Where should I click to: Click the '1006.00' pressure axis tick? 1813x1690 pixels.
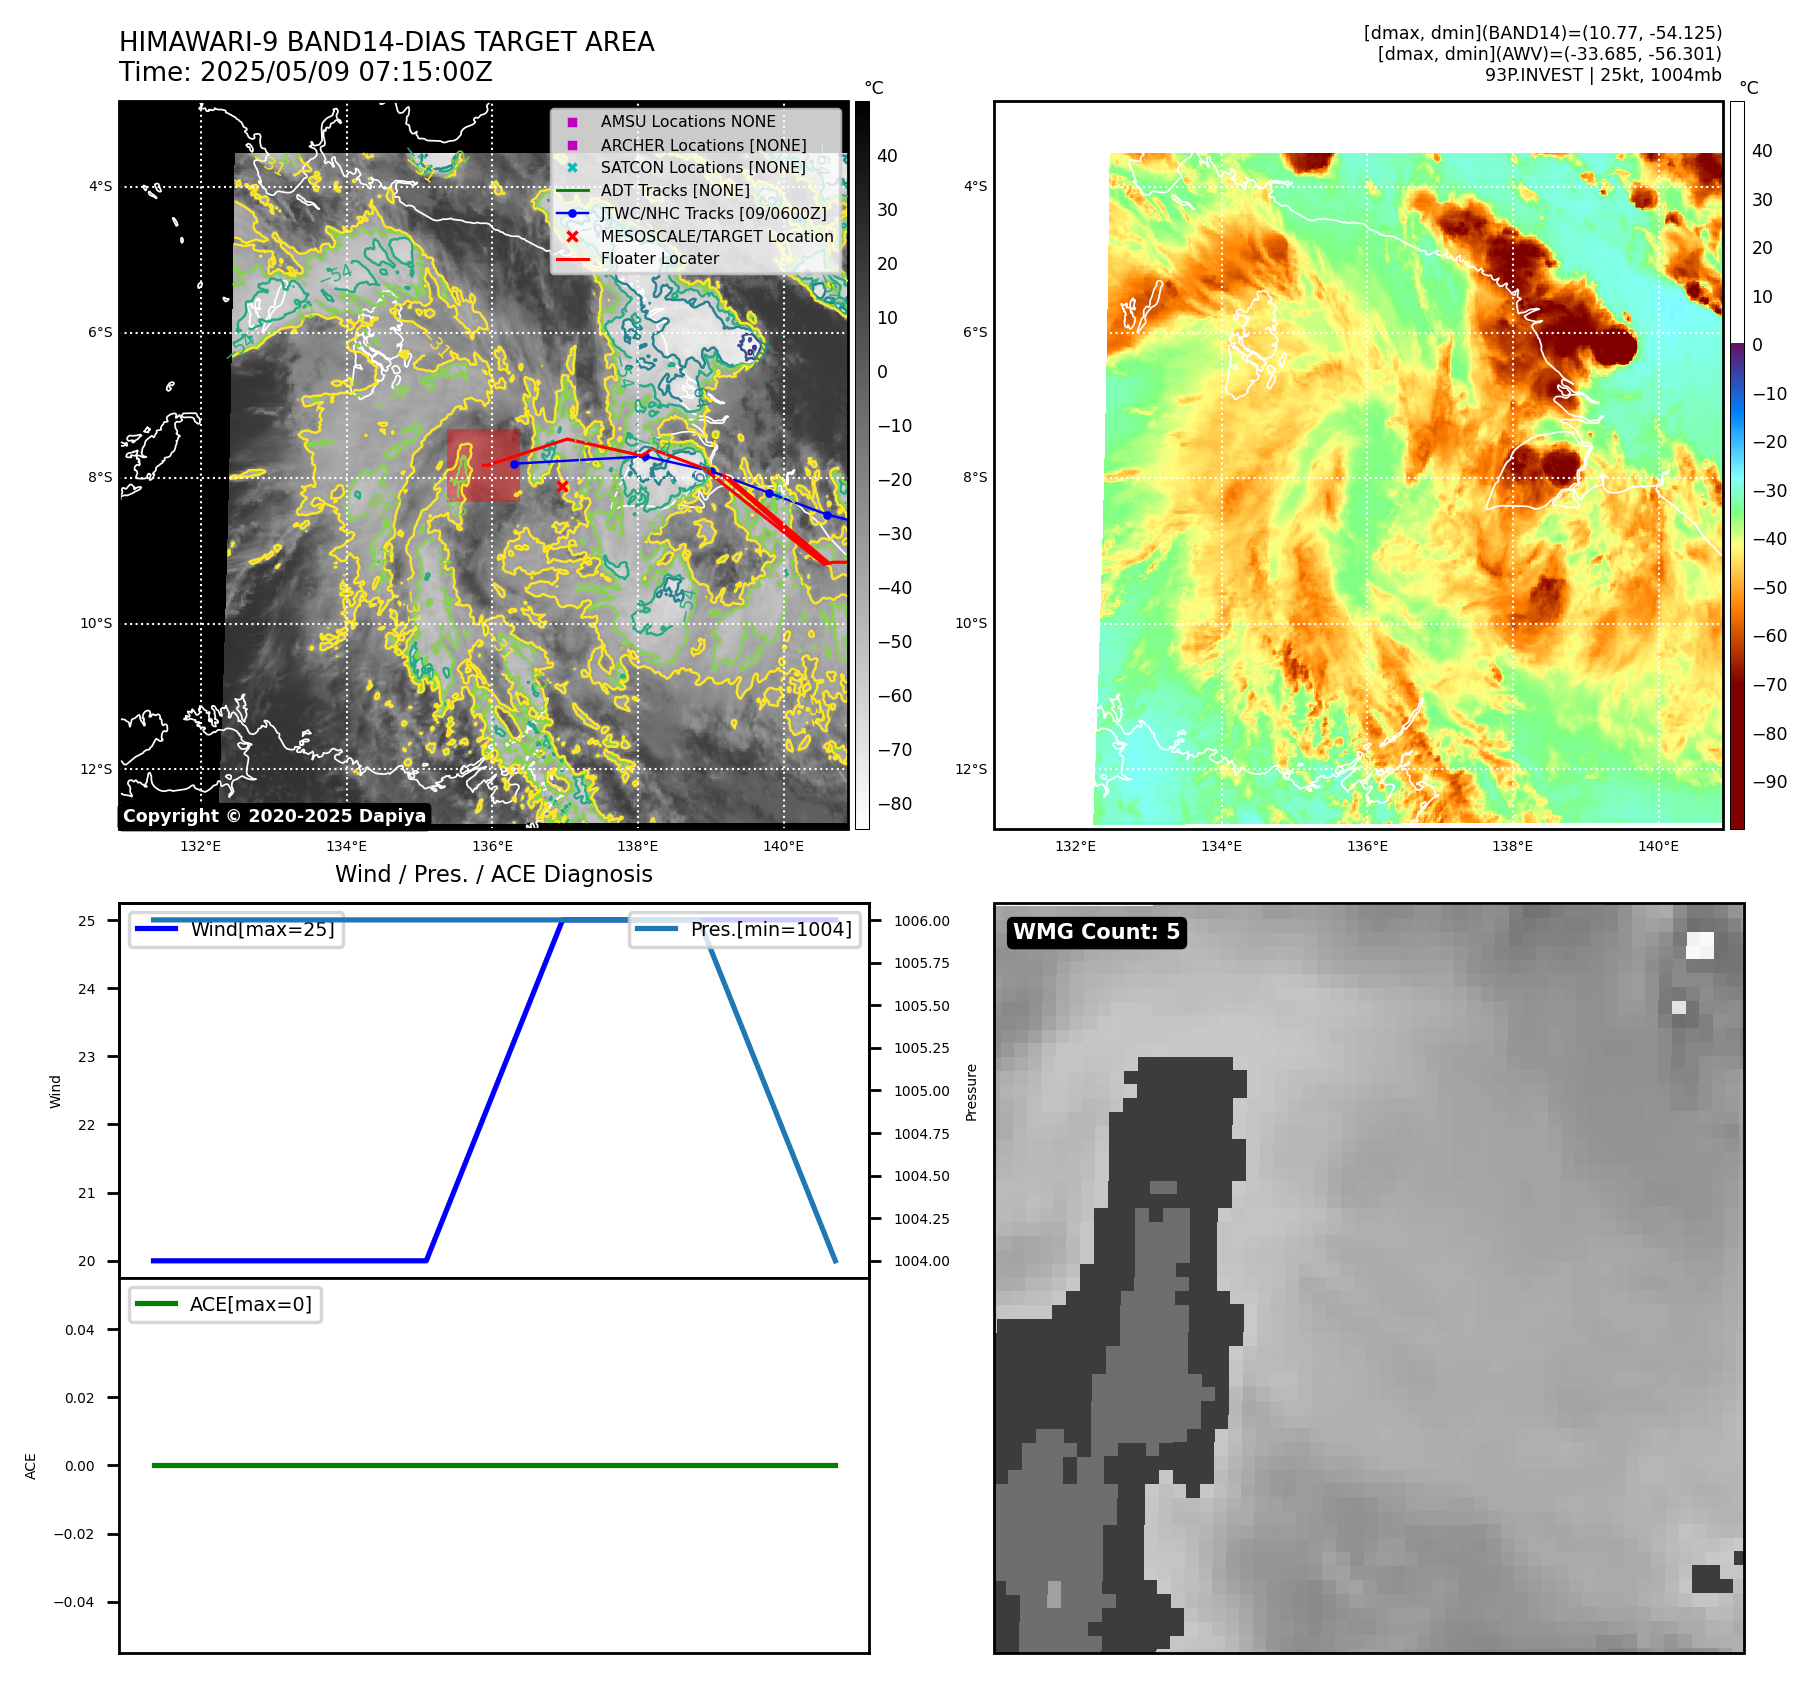coord(922,921)
